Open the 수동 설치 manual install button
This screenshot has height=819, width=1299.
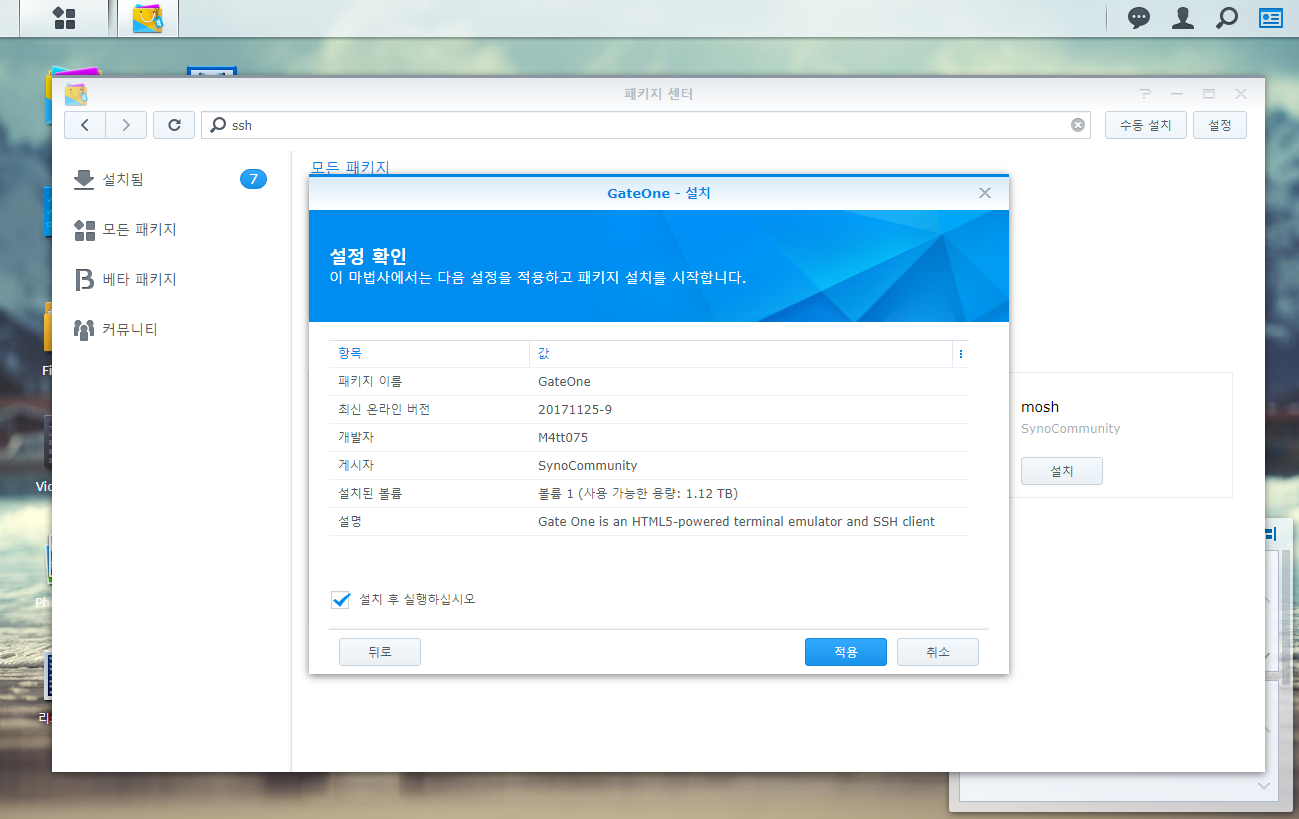tap(1145, 125)
